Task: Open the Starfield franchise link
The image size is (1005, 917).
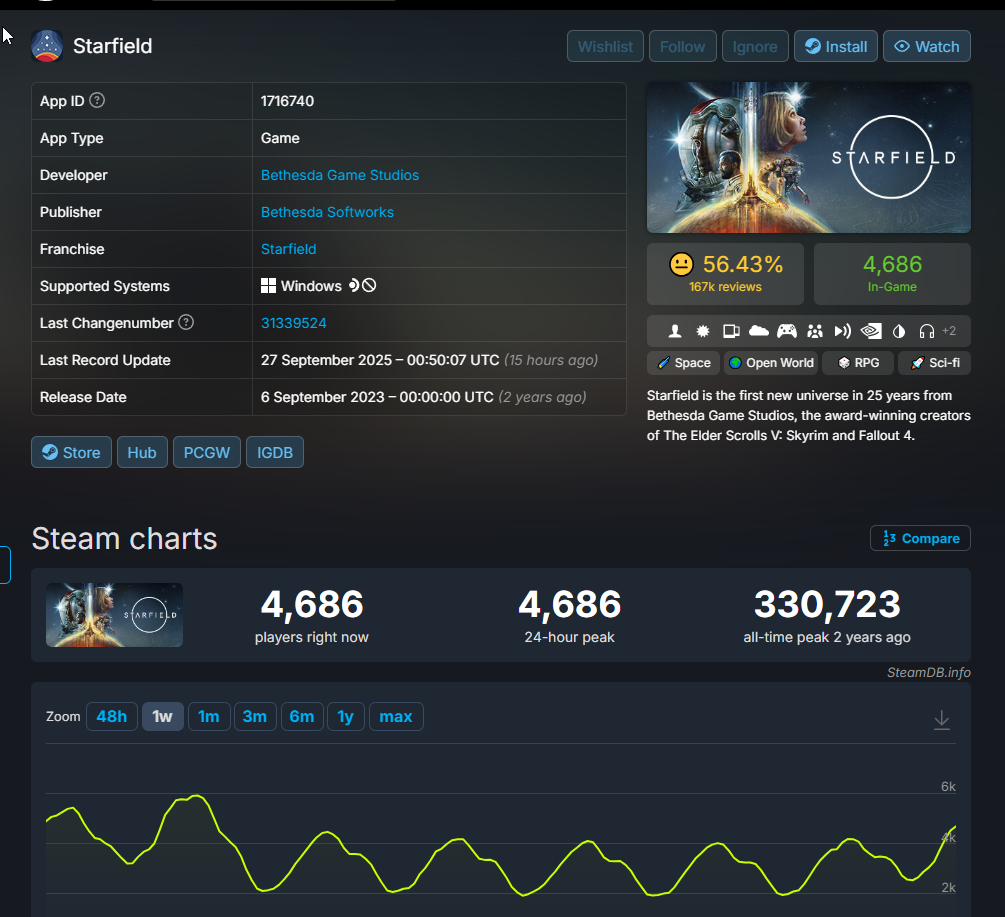Action: (288, 249)
